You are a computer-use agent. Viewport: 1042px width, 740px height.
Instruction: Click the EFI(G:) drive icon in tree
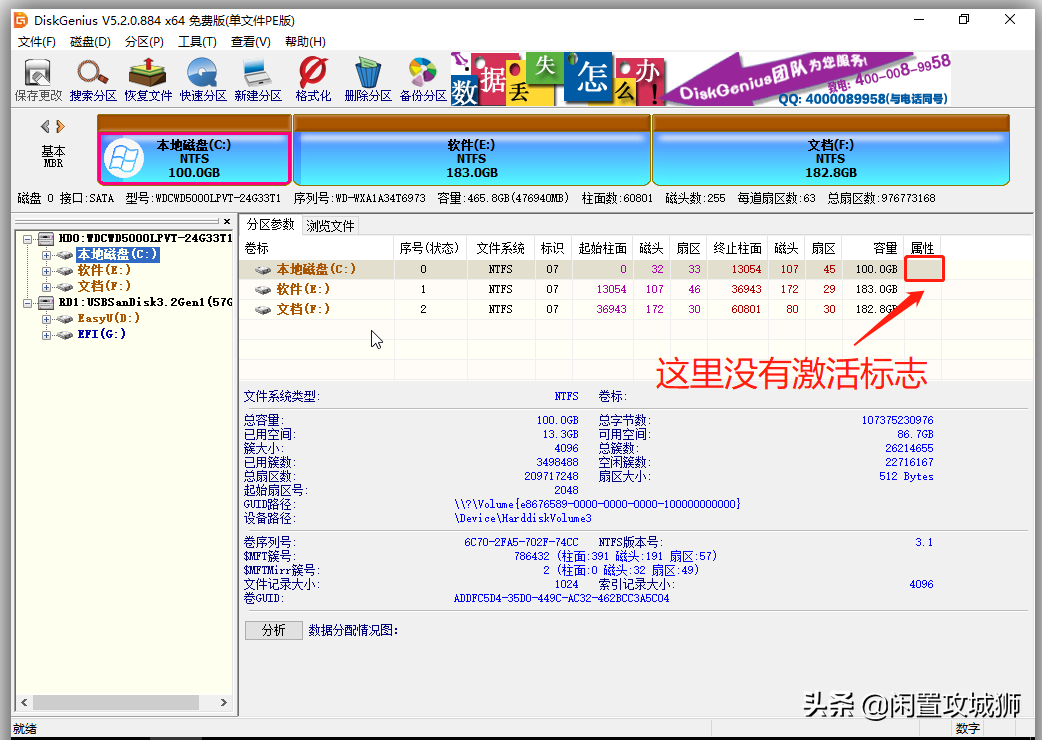tap(64, 334)
